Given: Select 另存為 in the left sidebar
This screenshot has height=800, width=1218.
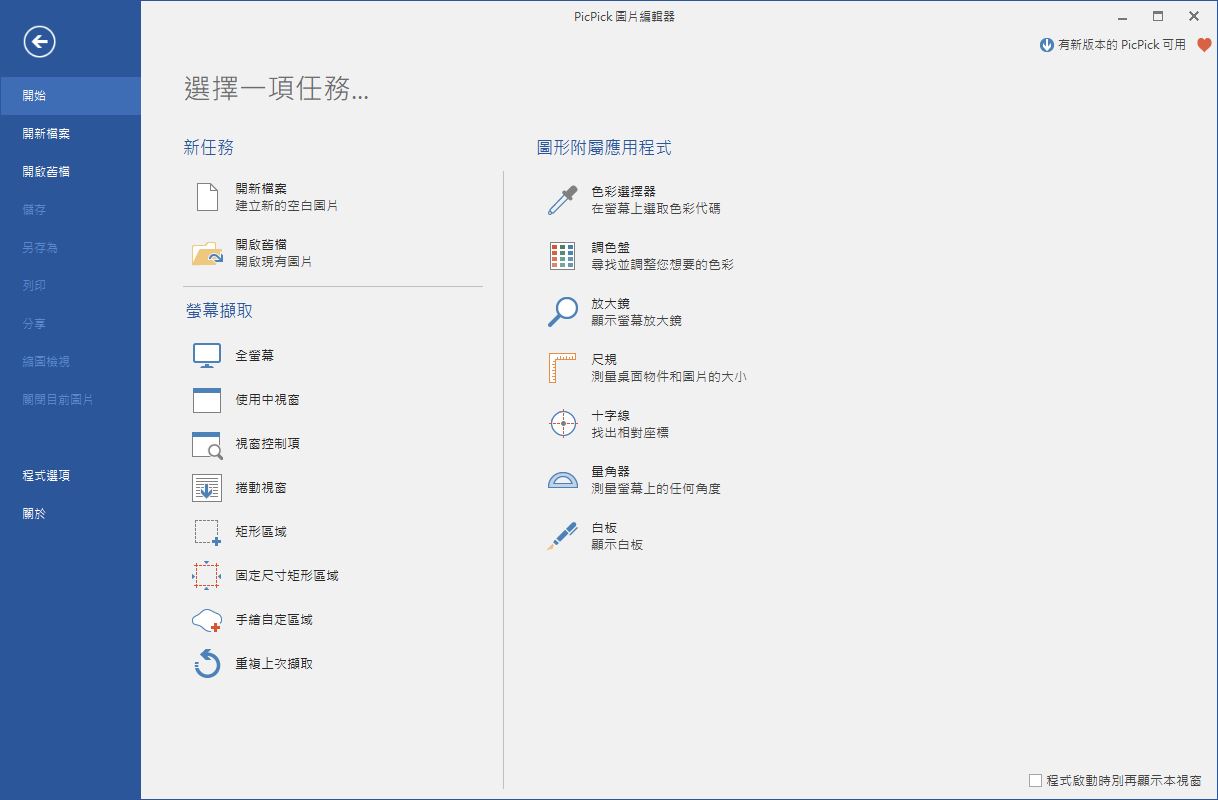Looking at the screenshot, I should (x=70, y=248).
